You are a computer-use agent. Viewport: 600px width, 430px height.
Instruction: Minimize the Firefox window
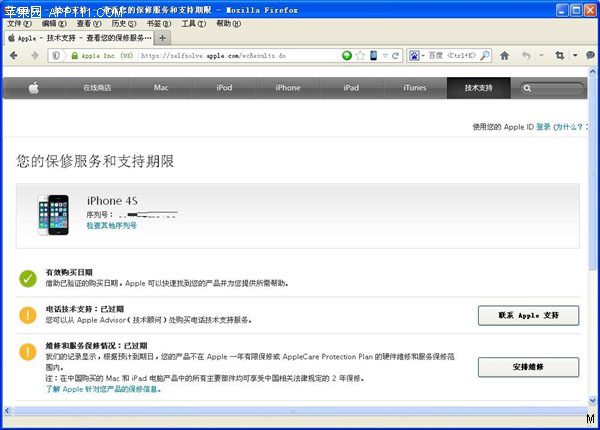[562, 10]
